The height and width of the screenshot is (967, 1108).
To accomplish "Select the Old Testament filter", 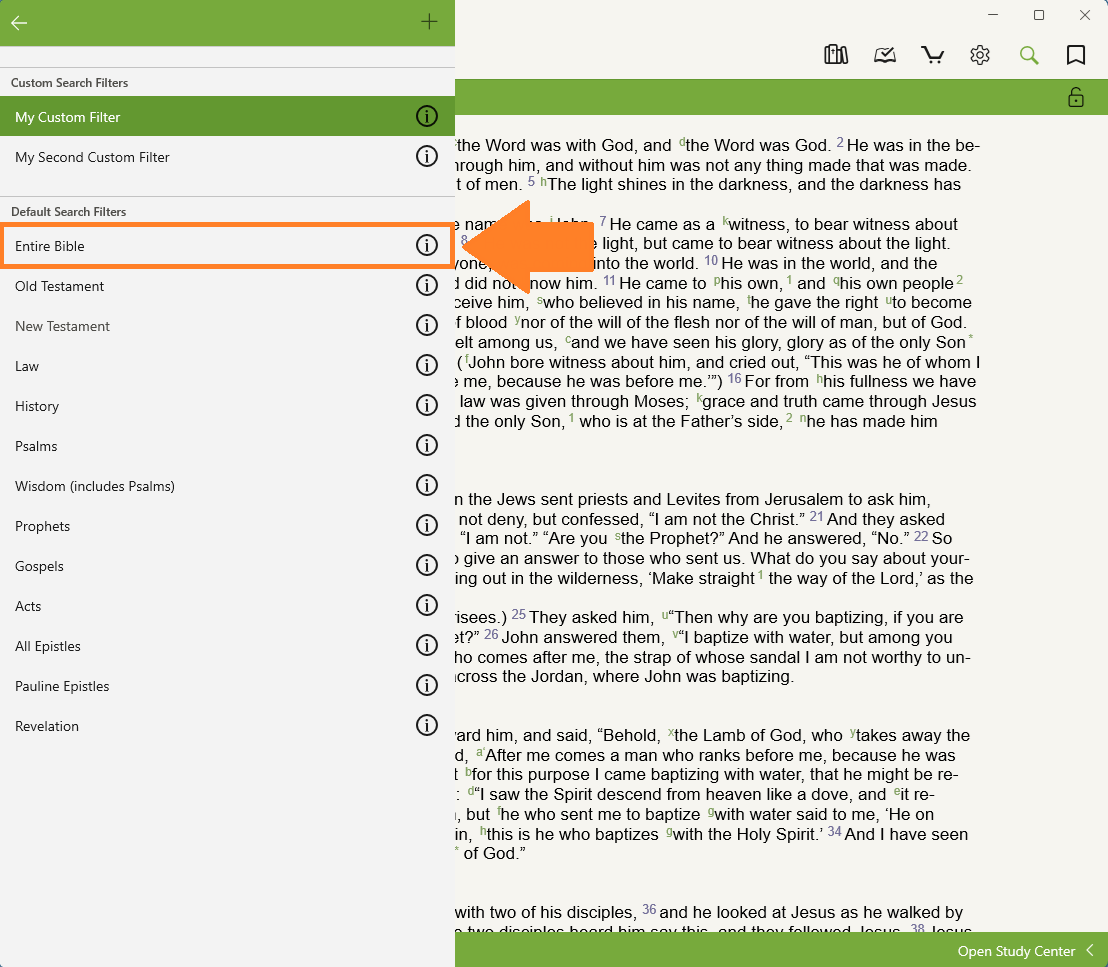I will 60,286.
